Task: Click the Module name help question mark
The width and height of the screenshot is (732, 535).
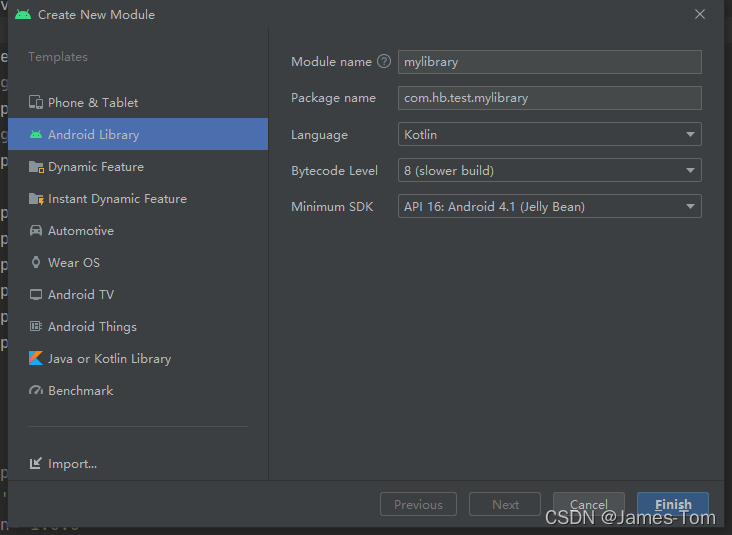Action: coord(384,61)
